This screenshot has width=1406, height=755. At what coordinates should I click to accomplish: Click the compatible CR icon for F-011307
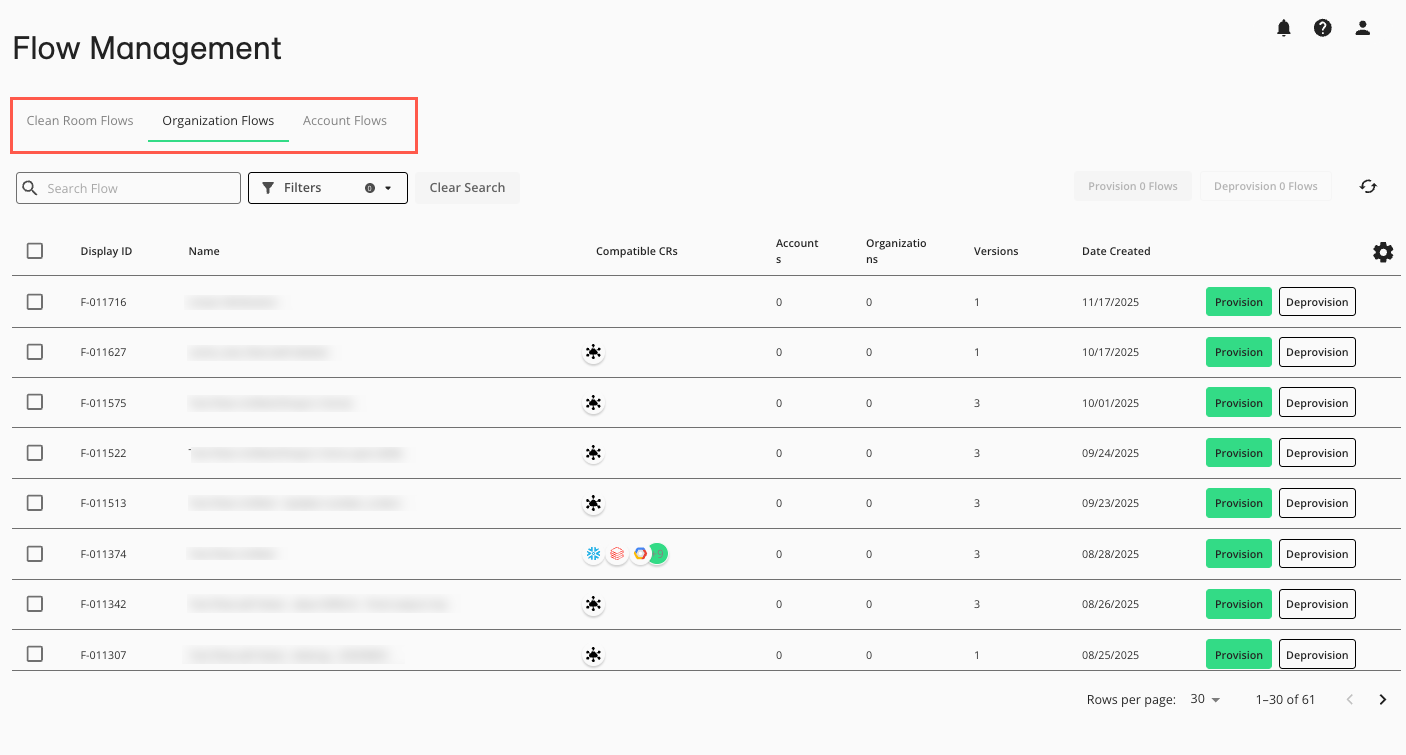click(x=594, y=655)
